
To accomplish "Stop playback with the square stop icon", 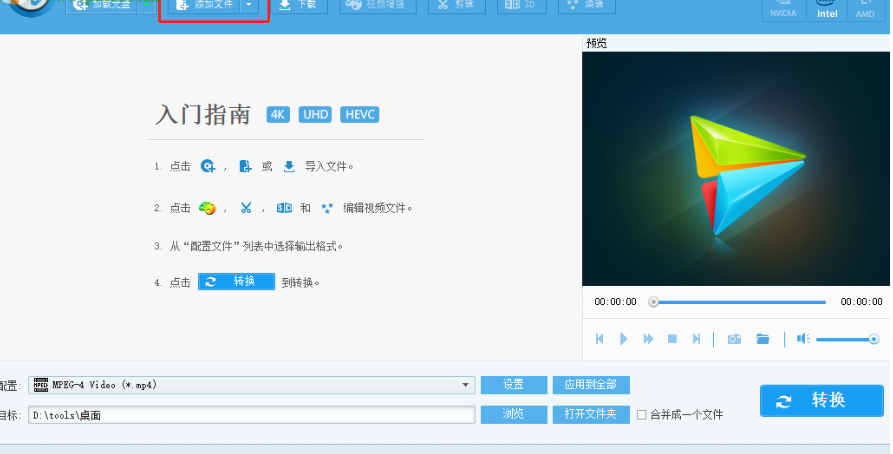I will coord(672,339).
